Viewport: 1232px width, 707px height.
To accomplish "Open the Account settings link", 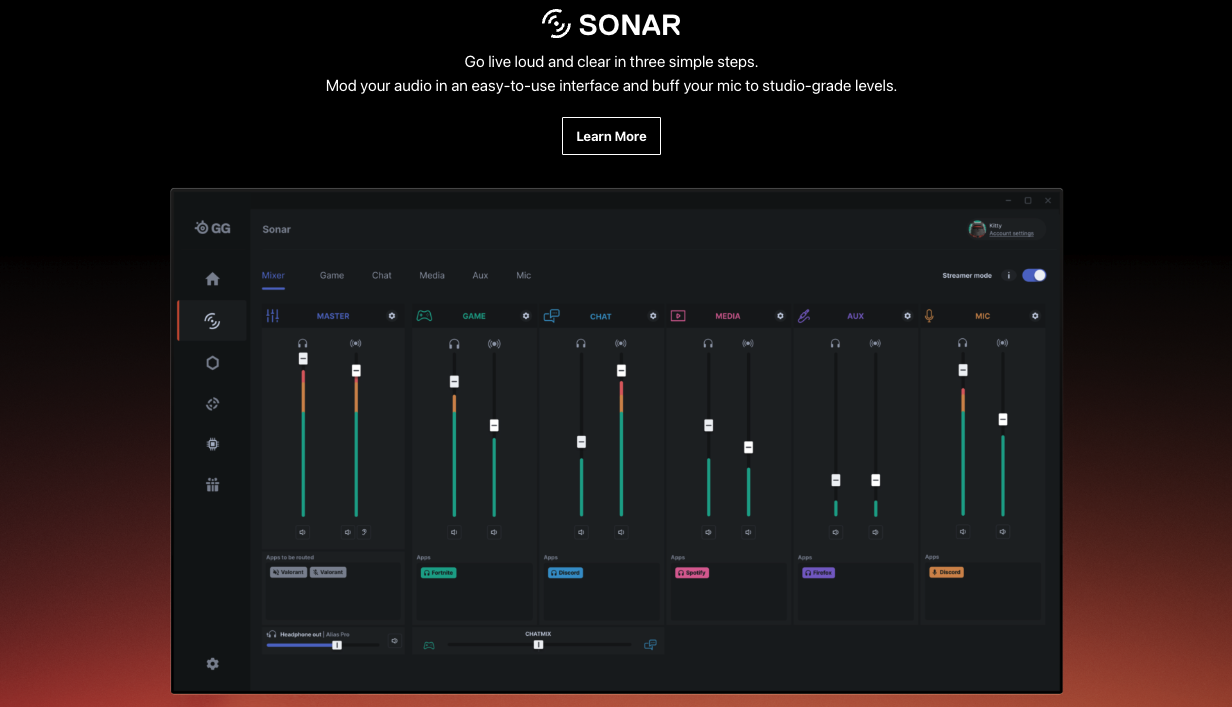I will click(x=1012, y=233).
